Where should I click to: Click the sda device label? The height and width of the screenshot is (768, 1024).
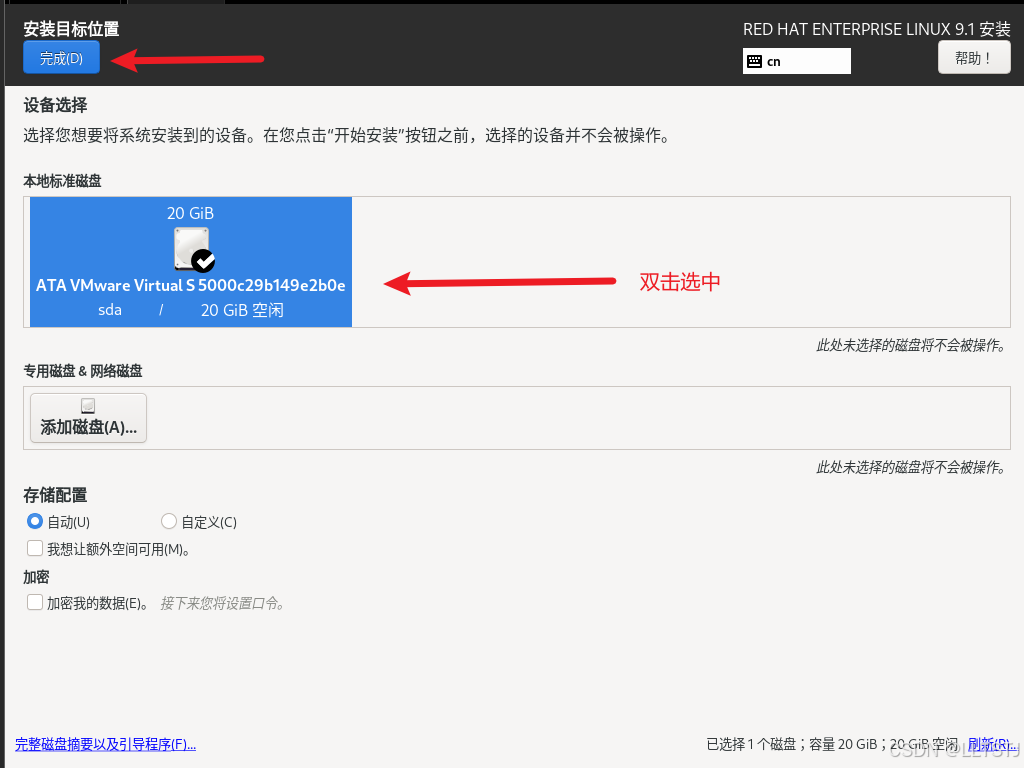coord(110,310)
